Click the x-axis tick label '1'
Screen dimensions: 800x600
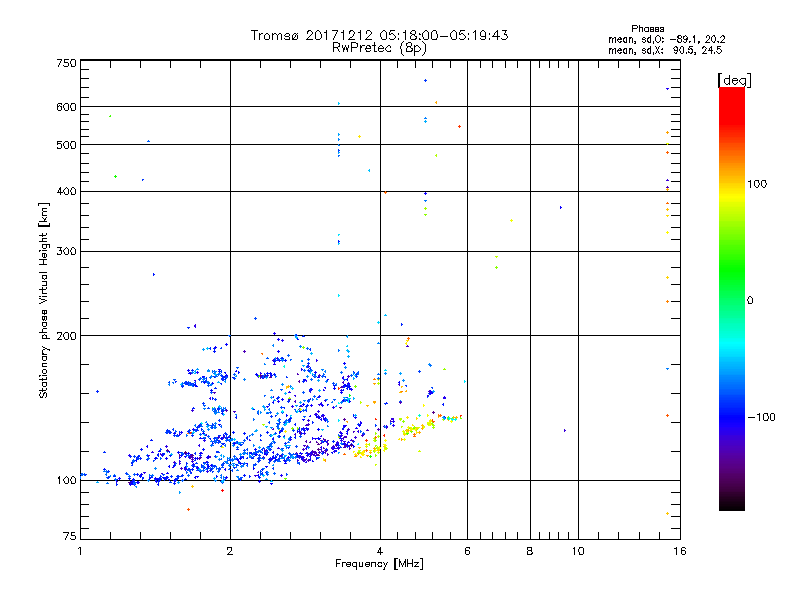point(80,551)
